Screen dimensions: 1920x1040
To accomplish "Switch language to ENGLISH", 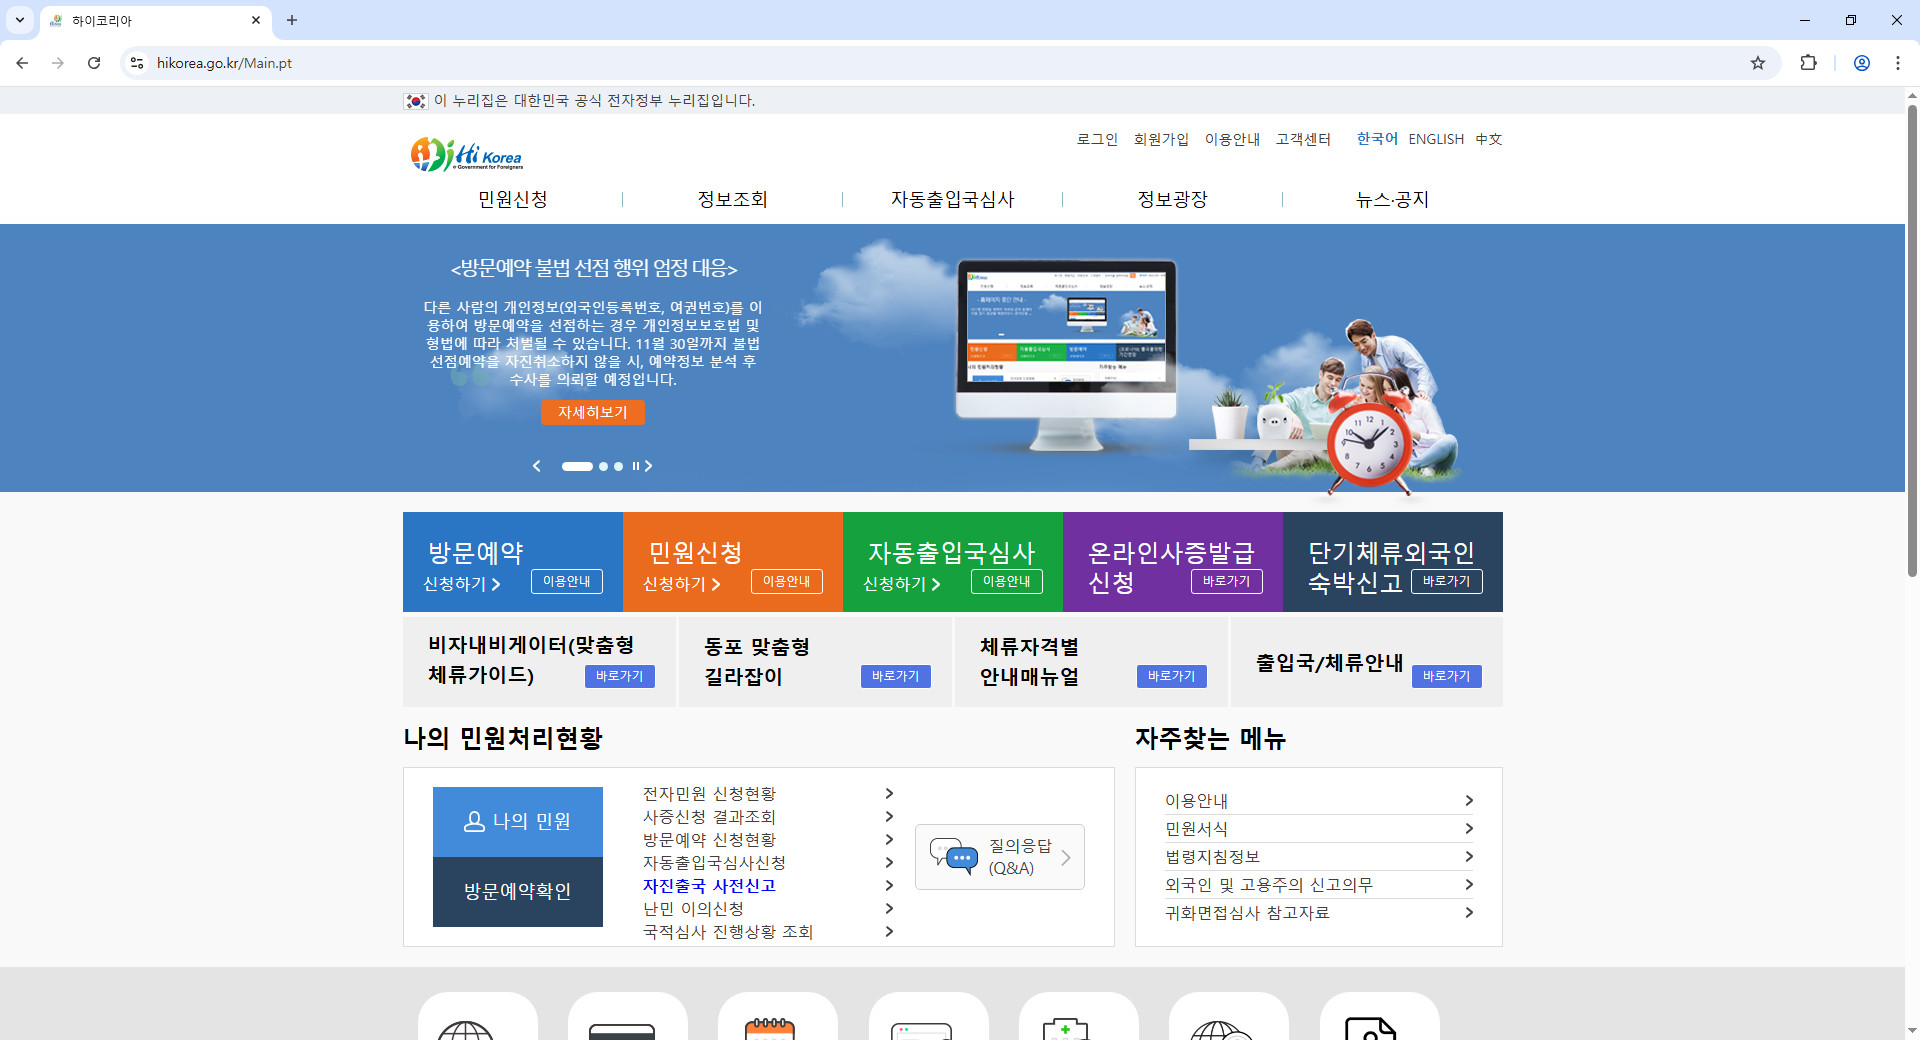I will [1436, 139].
